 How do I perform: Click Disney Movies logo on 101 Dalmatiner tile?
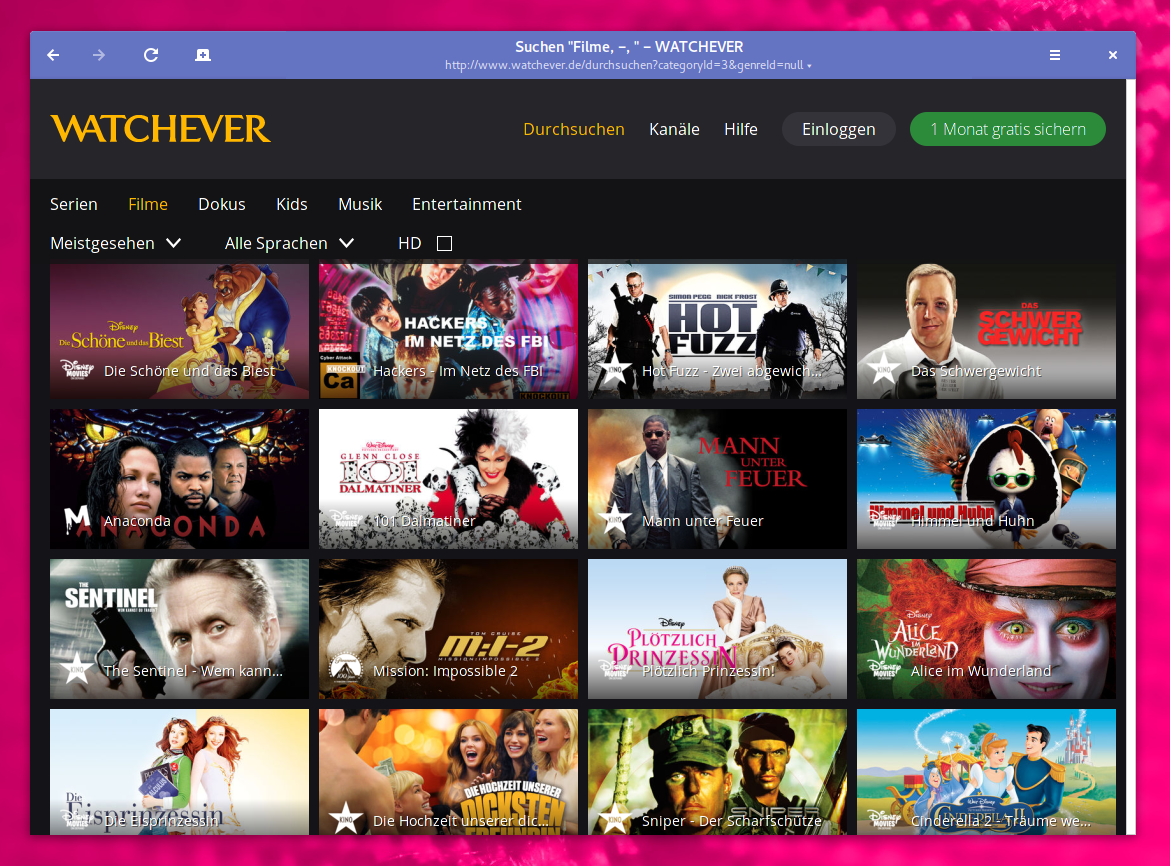coord(346,519)
